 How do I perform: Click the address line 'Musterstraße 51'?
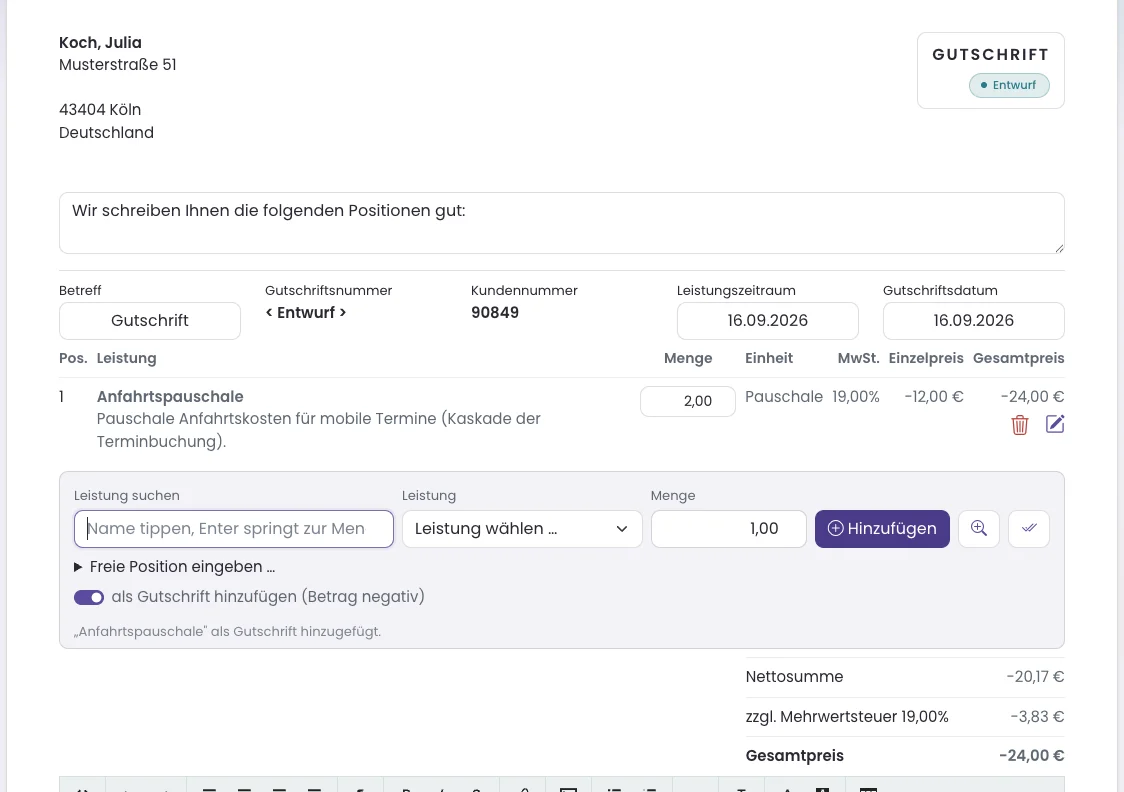coord(118,65)
